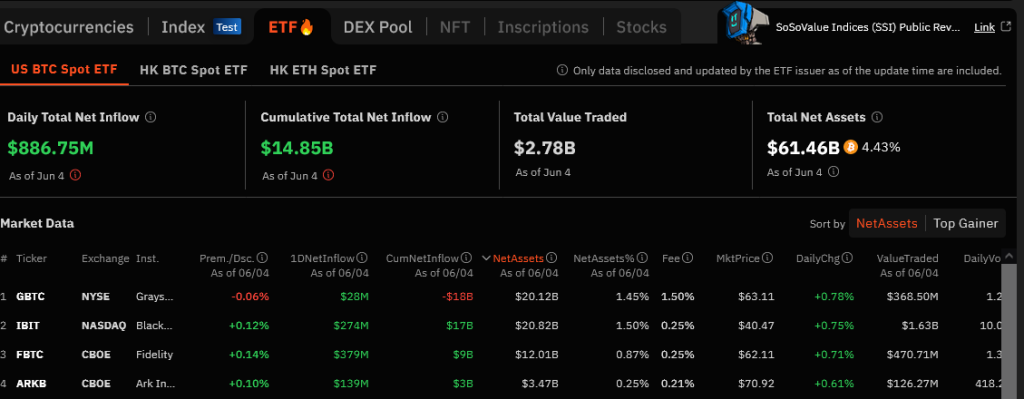1024x399 pixels.
Task: Open the SoSoValue Indices banner Link
Action: pyautogui.click(x=984, y=27)
